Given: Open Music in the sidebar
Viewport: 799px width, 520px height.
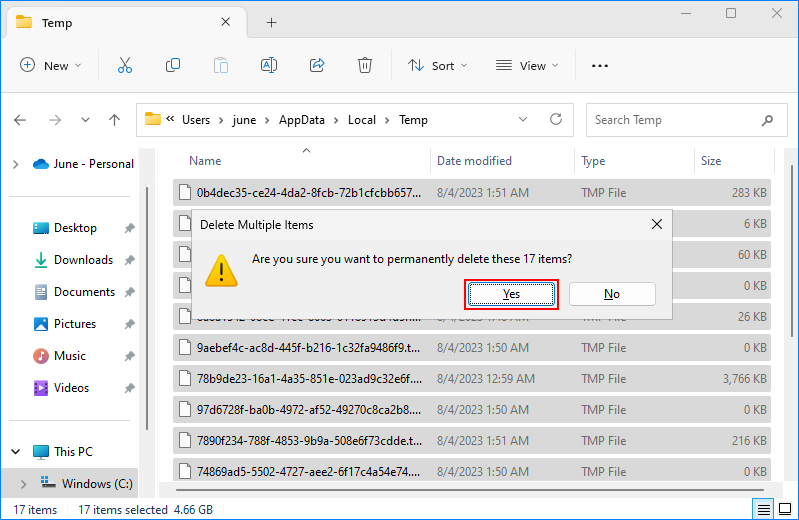Looking at the screenshot, I should coord(60,356).
